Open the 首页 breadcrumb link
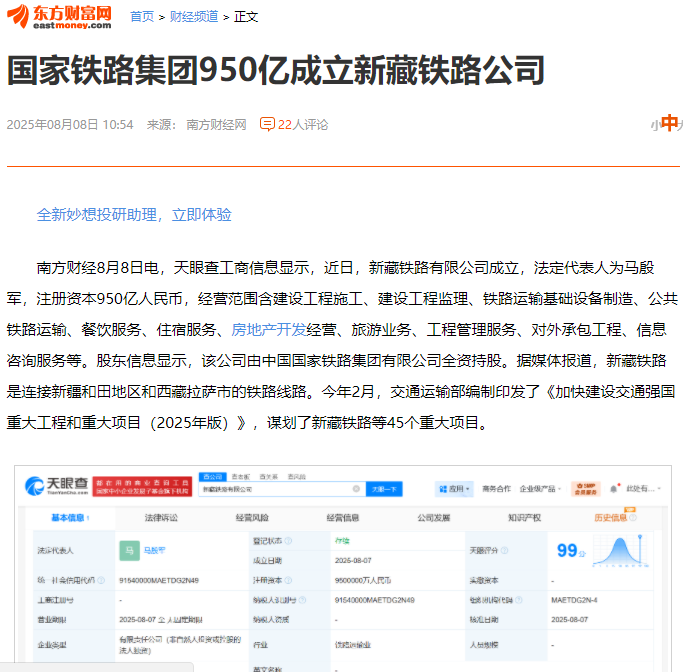This screenshot has width=683, height=672. pyautogui.click(x=142, y=17)
